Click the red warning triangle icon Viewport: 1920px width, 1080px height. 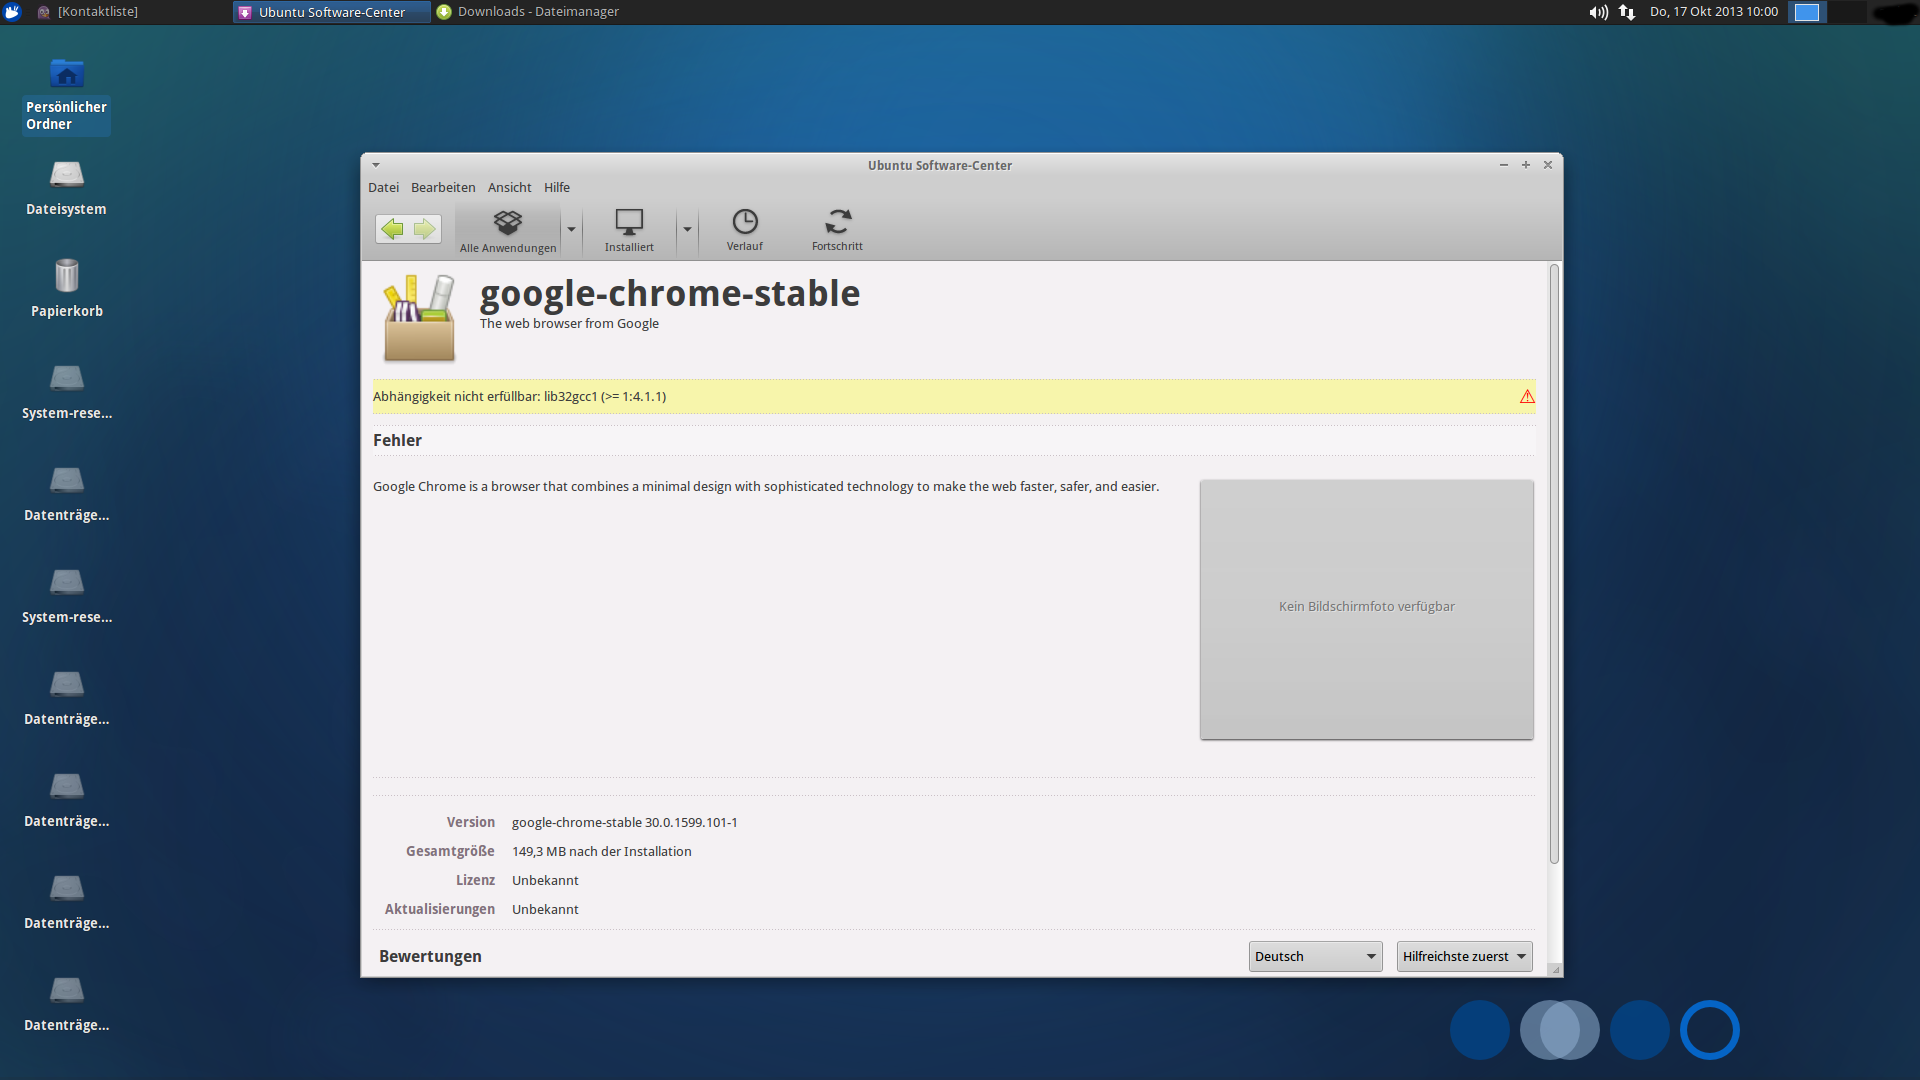point(1527,397)
